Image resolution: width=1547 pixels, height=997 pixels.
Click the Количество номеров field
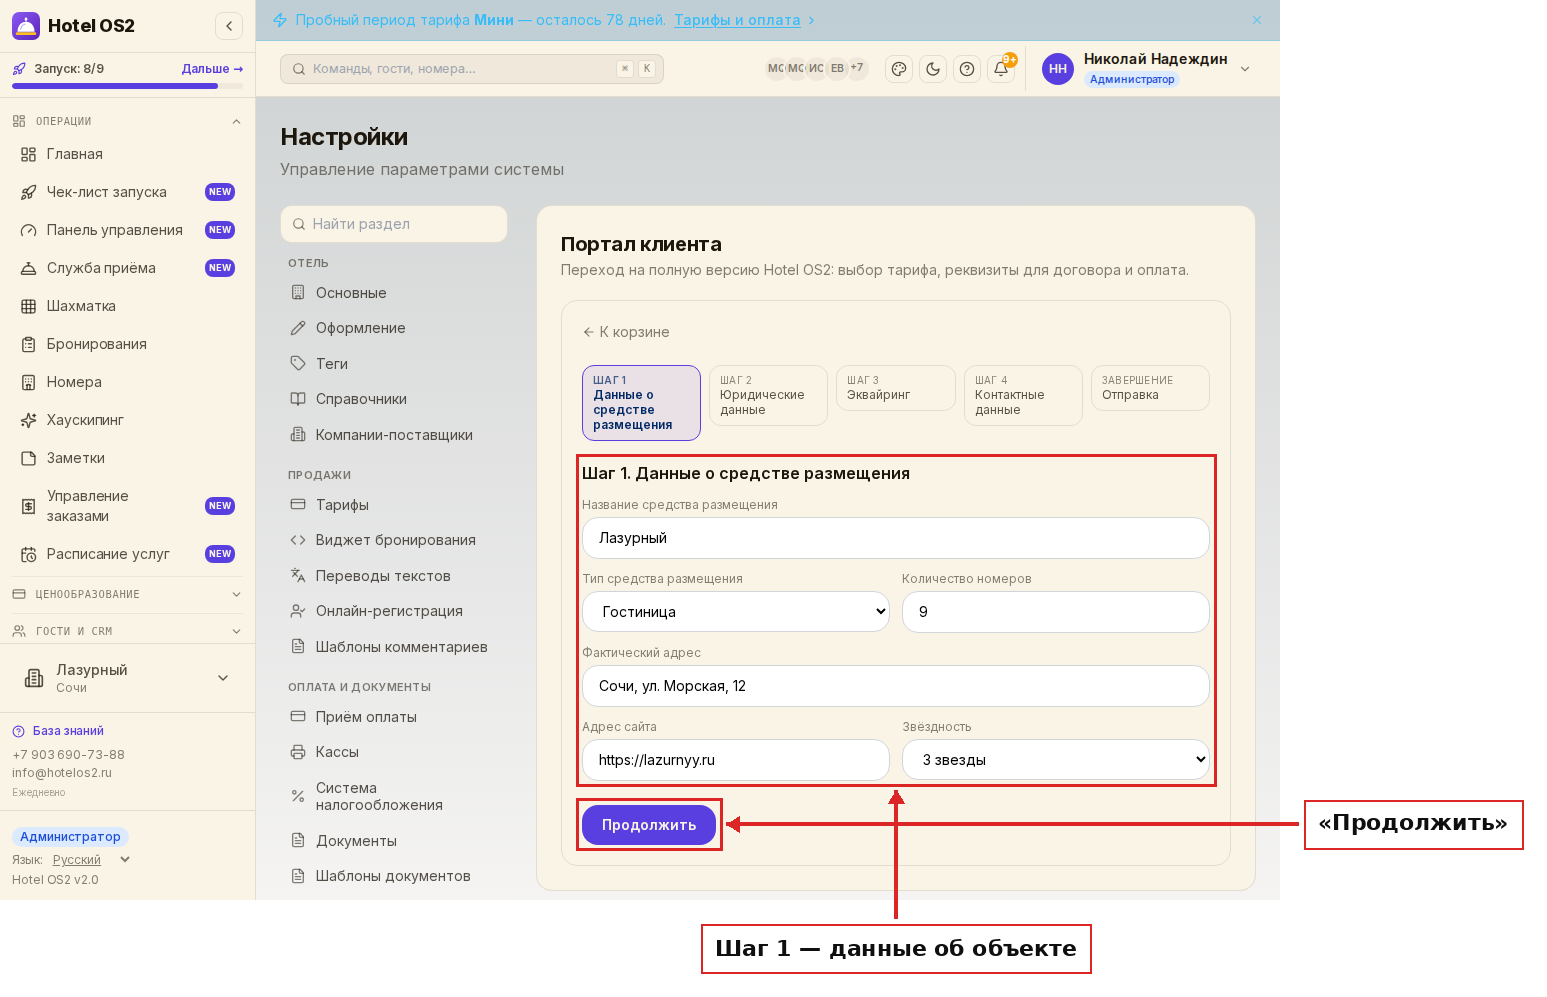[x=1056, y=612]
